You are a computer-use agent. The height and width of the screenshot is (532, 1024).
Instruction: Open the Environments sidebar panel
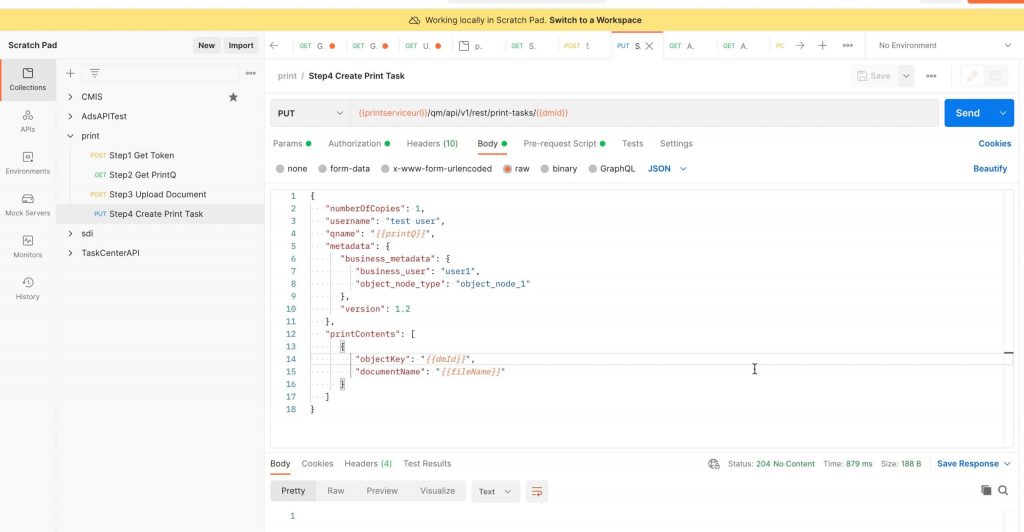27,163
